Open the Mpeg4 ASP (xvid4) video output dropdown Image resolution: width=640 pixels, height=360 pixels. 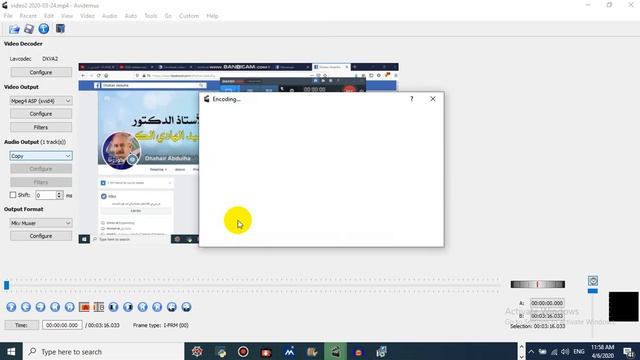41,101
